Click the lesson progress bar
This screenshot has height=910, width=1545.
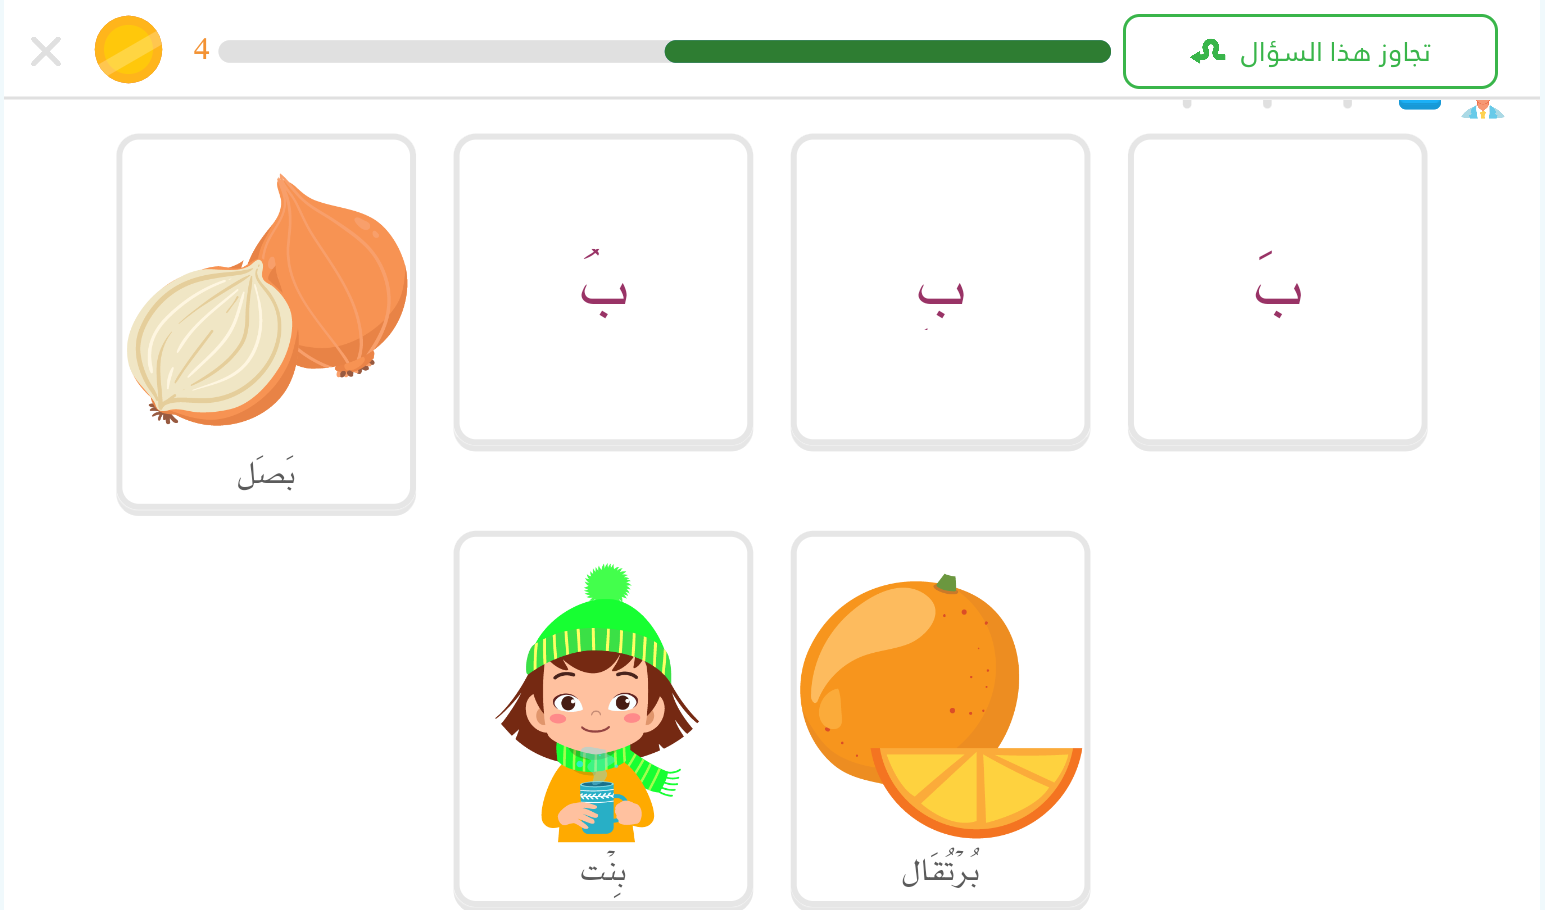coord(665,51)
